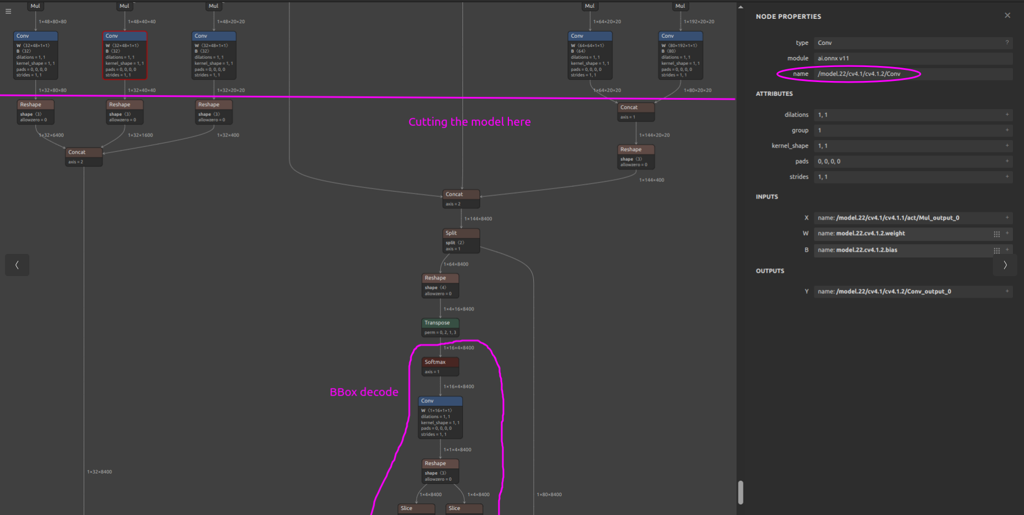Show tensor data for input B bias

[996, 249]
